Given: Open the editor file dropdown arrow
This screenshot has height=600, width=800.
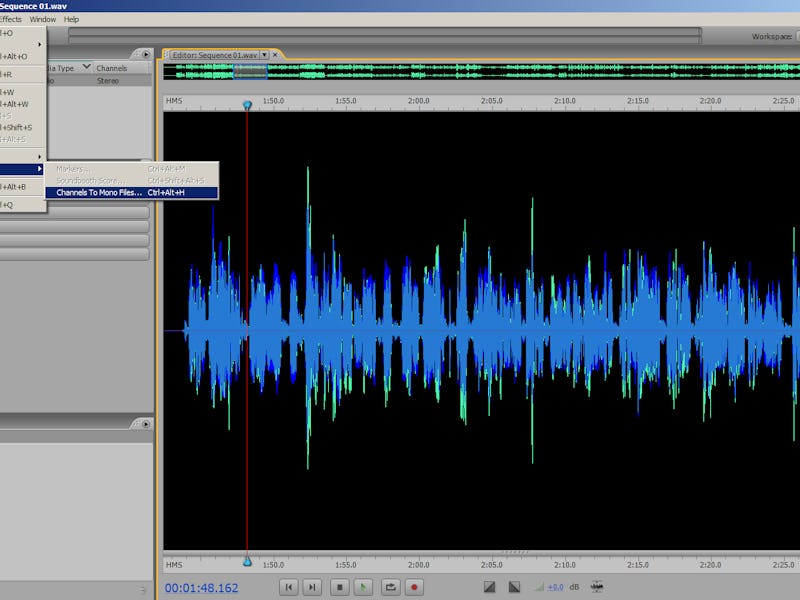Looking at the screenshot, I should [265, 55].
